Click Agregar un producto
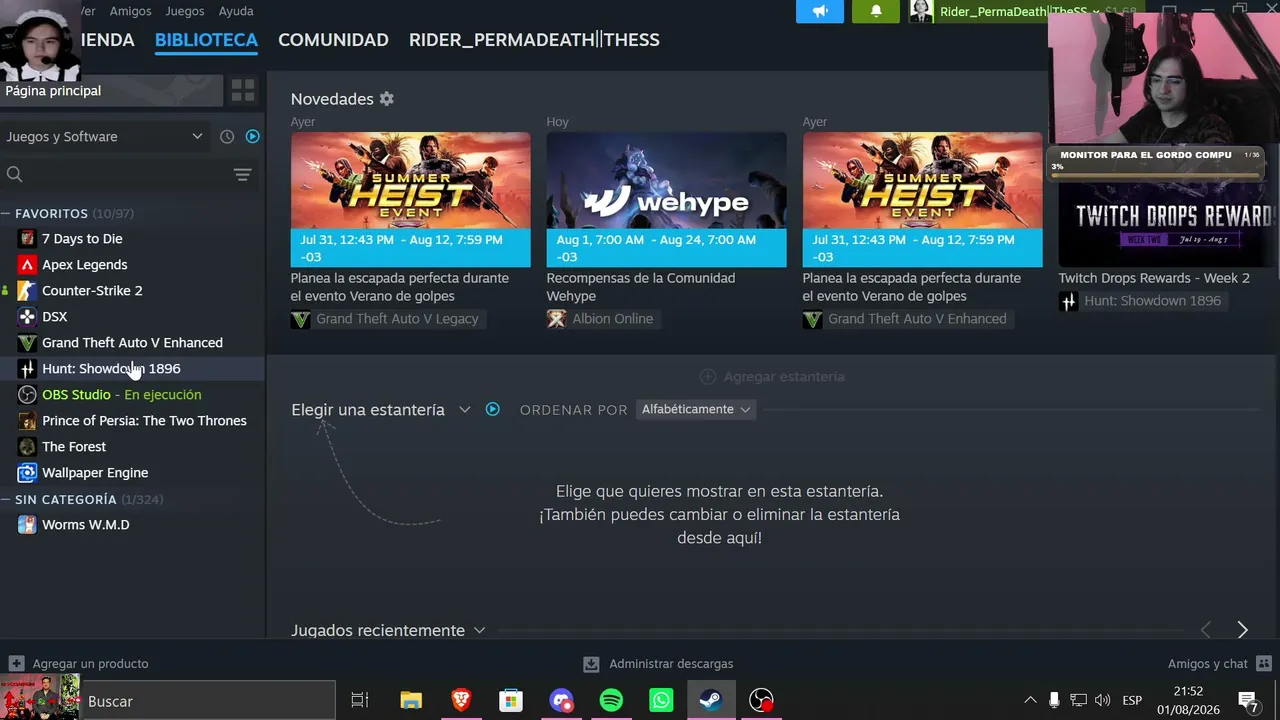This screenshot has height=720, width=1280. tap(79, 663)
